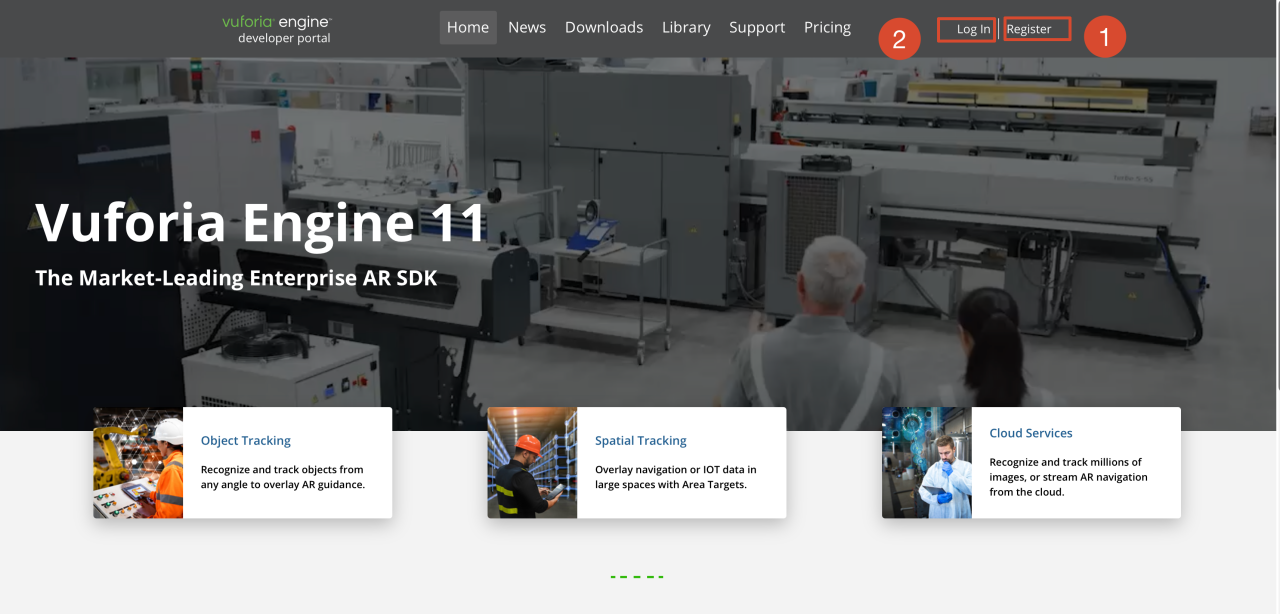Click the 'Vuforia Engine 11' headline
This screenshot has width=1280, height=614.
tap(261, 222)
